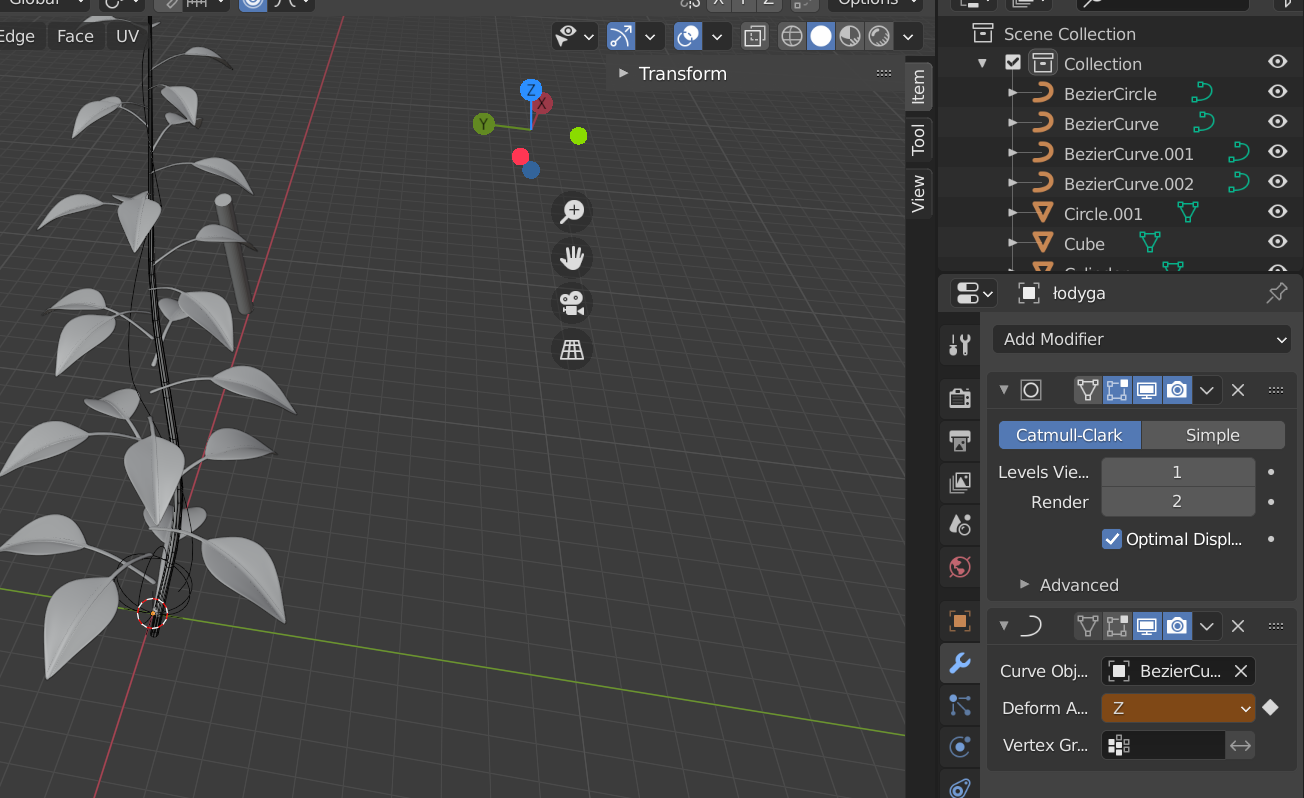Select solid viewport shading
Viewport: 1304px width, 798px height.
pos(821,37)
